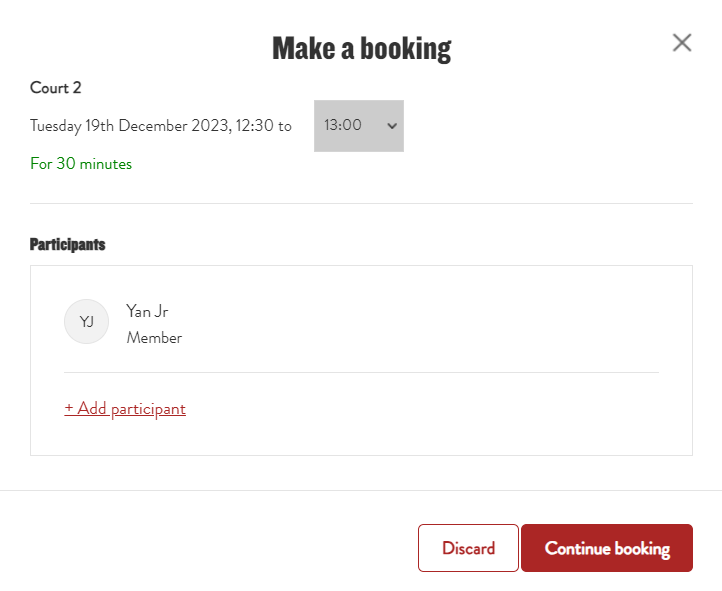The height and width of the screenshot is (591, 722).
Task: Click the word 'to' before the dropdown
Action: 285,126
